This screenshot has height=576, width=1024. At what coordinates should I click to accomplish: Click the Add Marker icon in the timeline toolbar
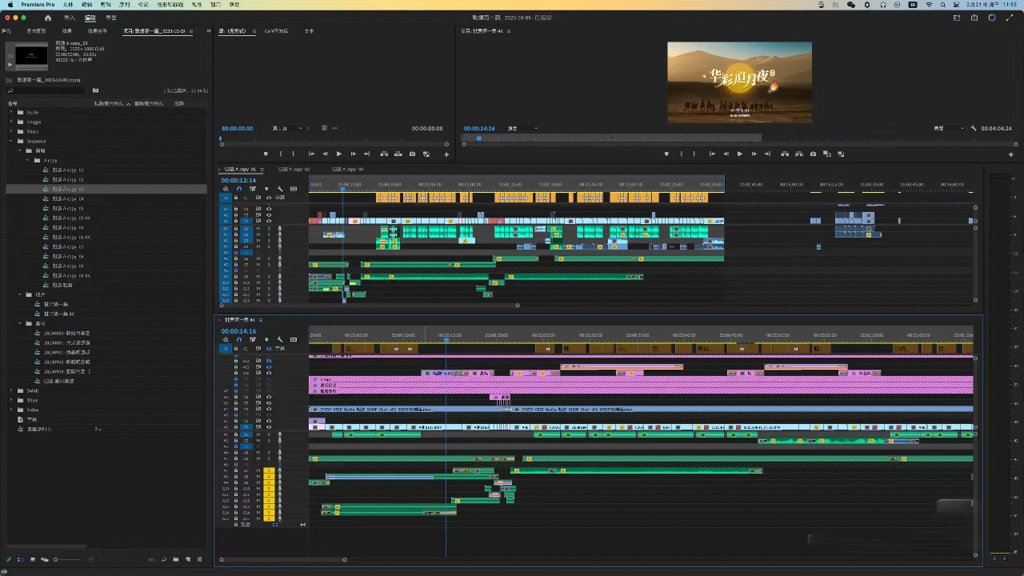coord(267,339)
